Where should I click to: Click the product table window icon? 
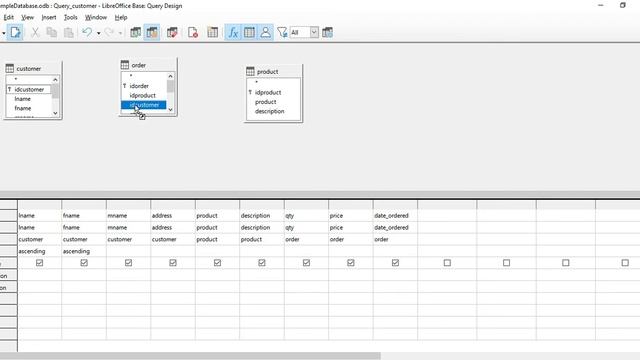(250, 71)
